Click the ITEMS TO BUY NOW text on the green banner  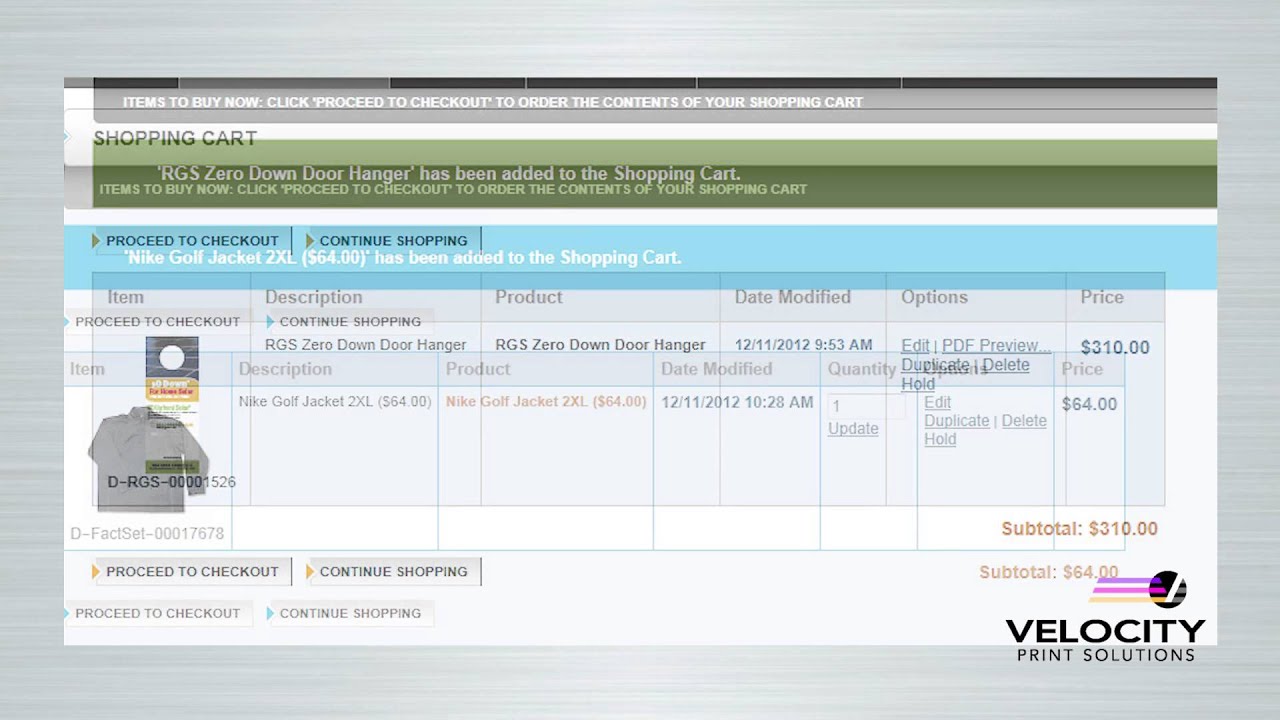point(453,189)
